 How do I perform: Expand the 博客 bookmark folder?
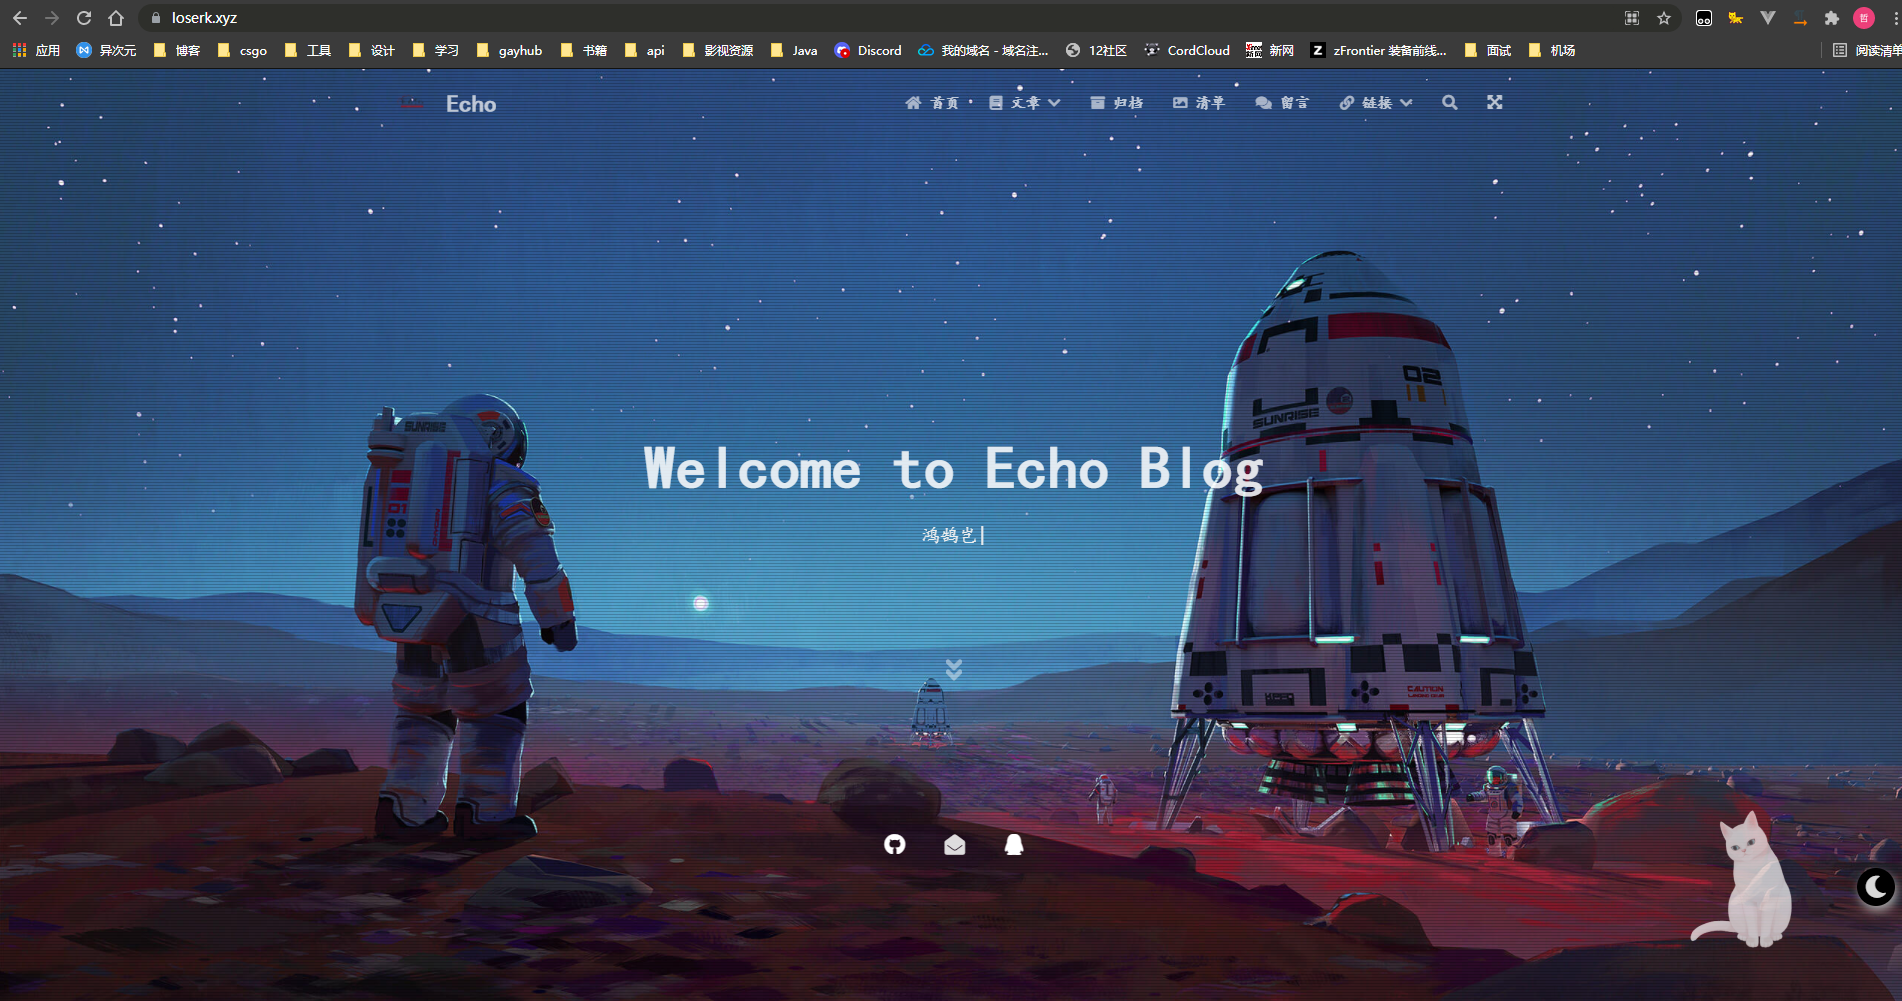point(177,50)
